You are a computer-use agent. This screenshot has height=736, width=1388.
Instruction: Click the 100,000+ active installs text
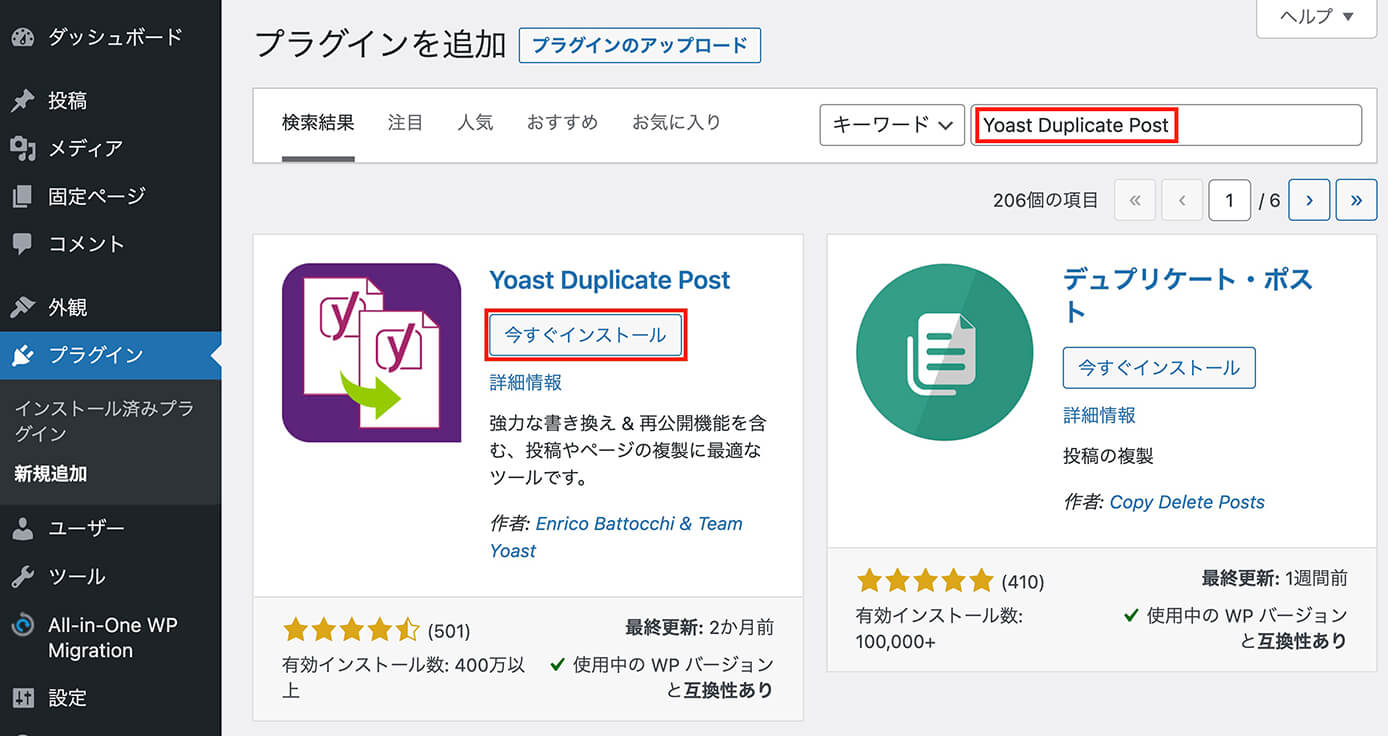point(896,641)
